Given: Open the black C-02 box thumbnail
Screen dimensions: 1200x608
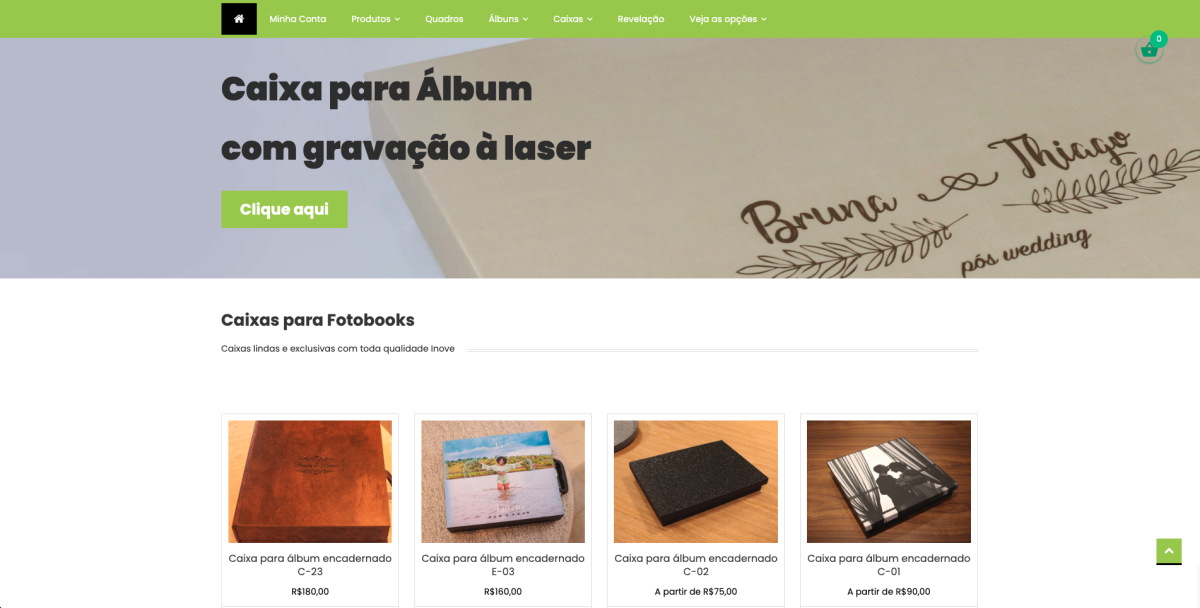Looking at the screenshot, I should 696,482.
